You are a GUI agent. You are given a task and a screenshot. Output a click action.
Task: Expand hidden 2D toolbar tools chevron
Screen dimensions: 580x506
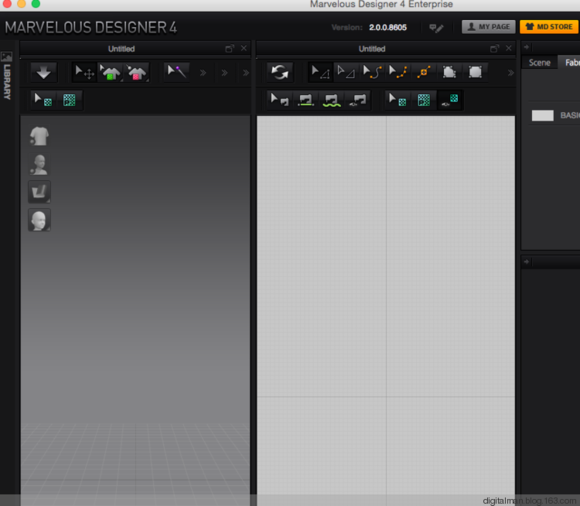pos(510,72)
